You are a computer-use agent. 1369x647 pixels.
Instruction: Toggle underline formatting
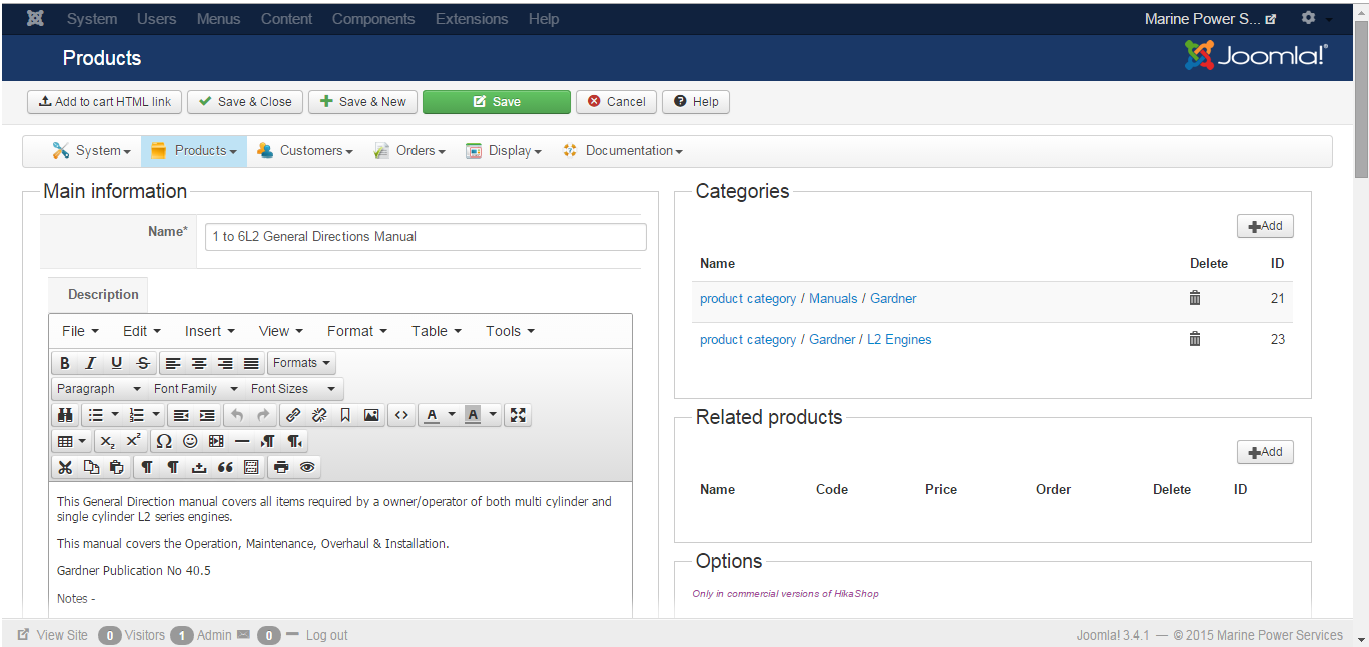pyautogui.click(x=117, y=363)
